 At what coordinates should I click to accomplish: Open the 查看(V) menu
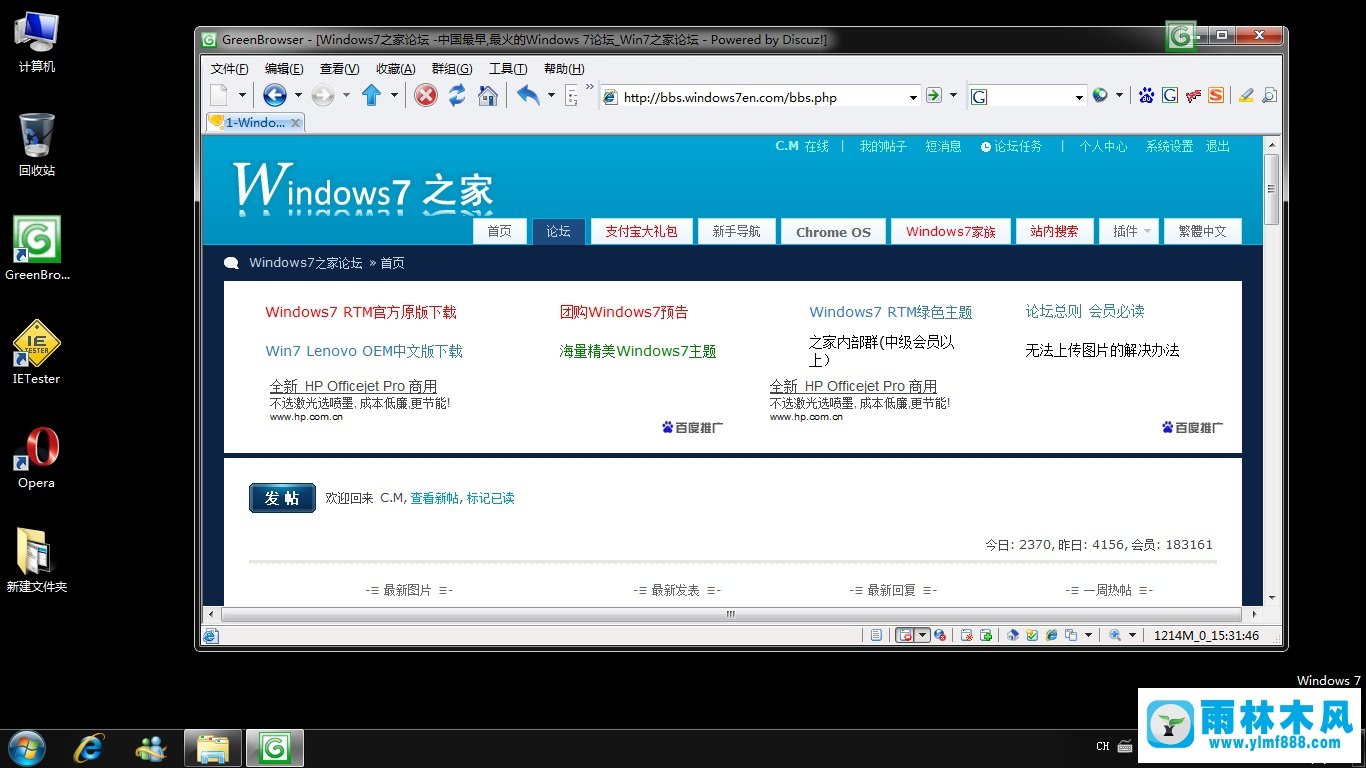[339, 68]
